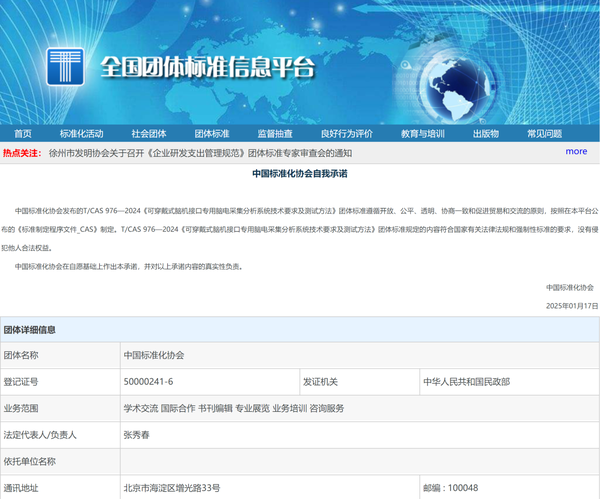Select 良好行为评价 navigation item
The height and width of the screenshot is (499, 600).
(x=347, y=134)
